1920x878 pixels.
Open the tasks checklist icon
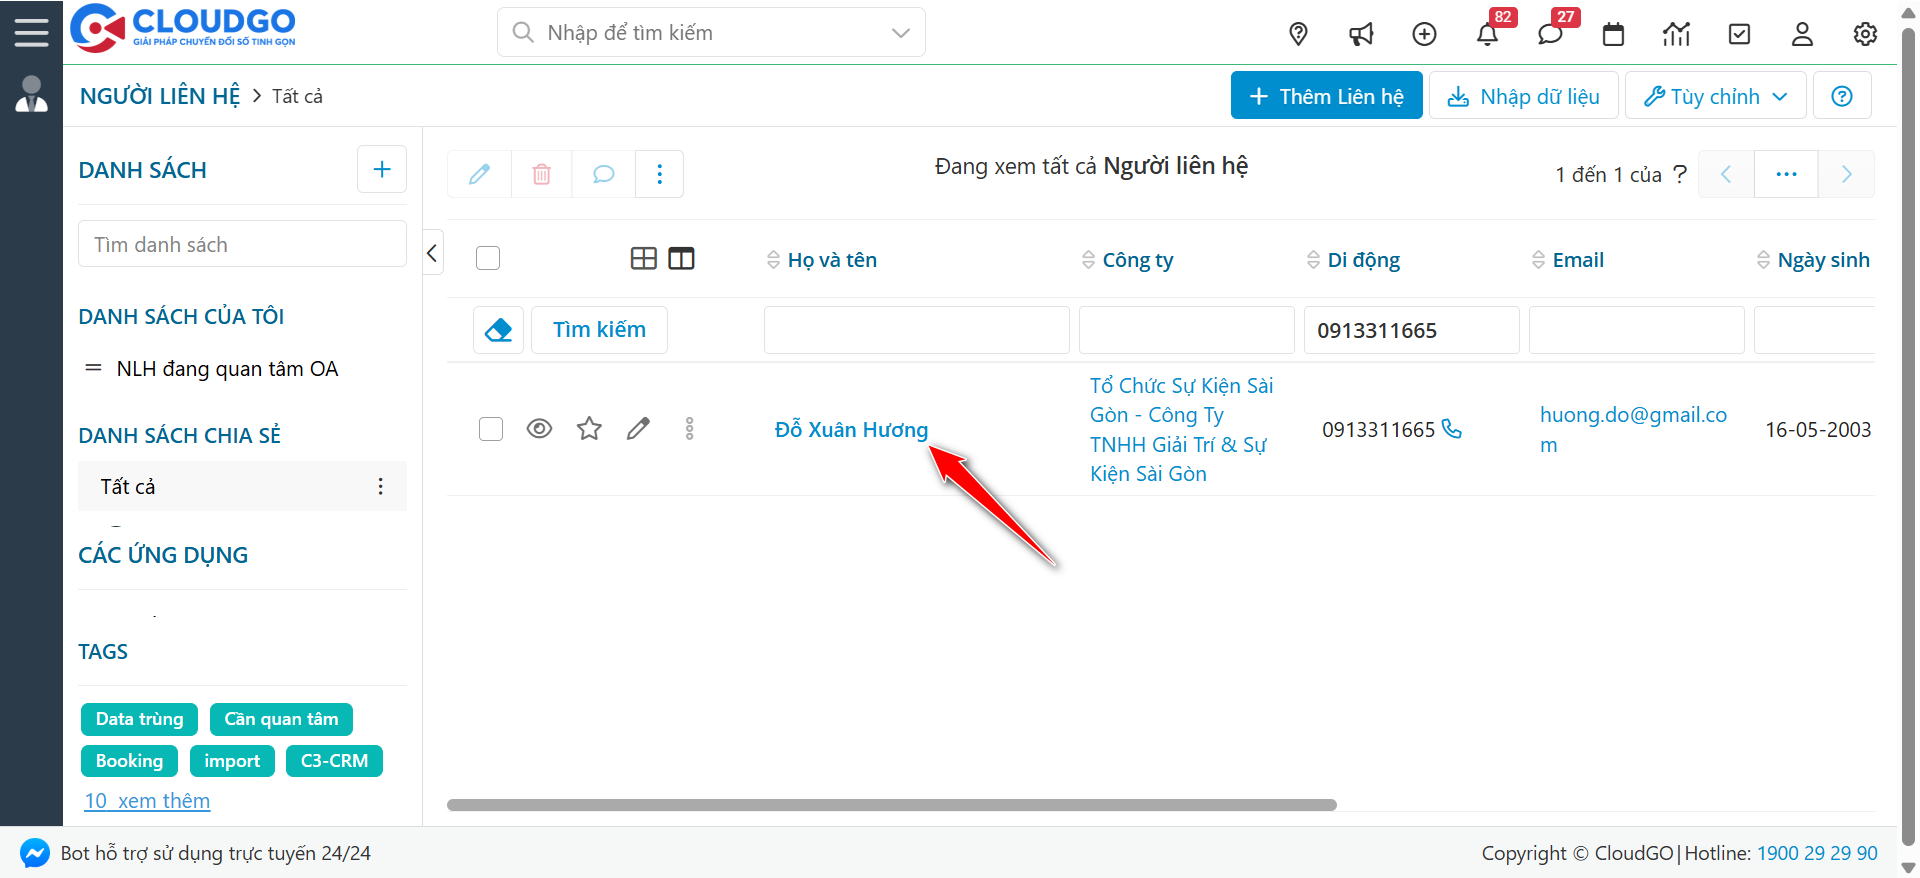pos(1739,34)
